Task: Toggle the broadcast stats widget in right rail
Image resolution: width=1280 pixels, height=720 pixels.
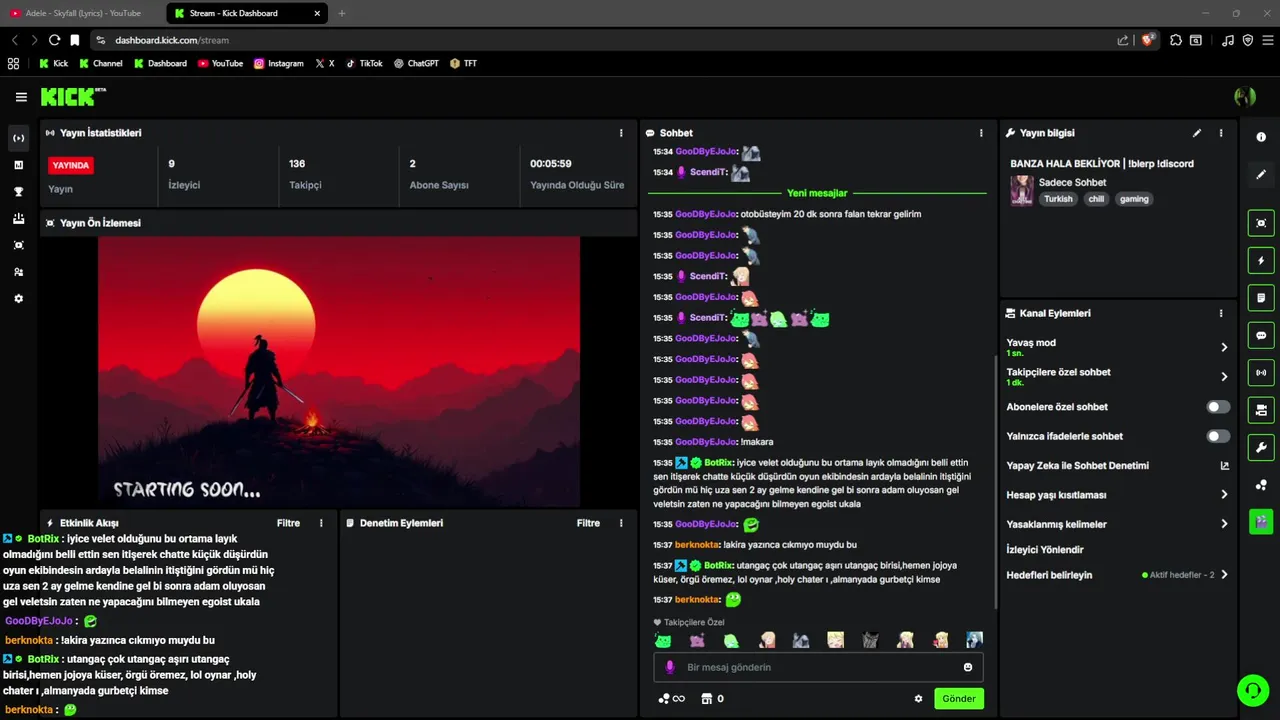Action: (x=1261, y=372)
